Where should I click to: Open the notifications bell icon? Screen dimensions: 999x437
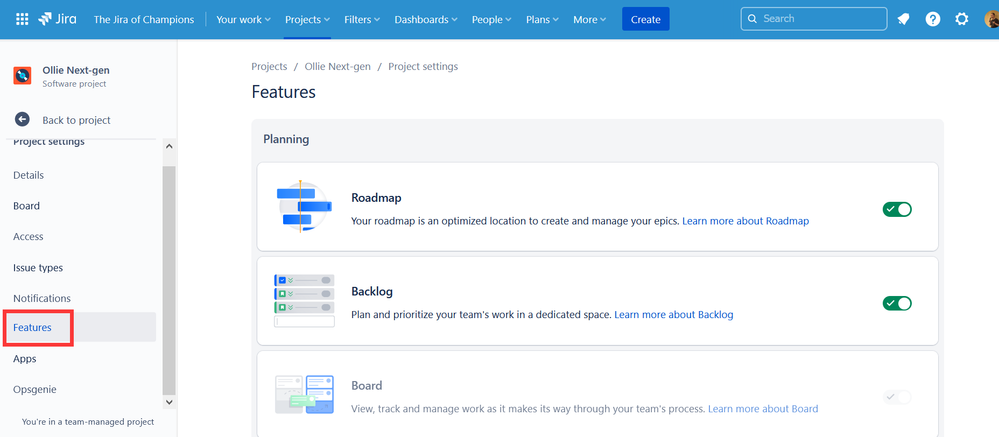coord(903,19)
